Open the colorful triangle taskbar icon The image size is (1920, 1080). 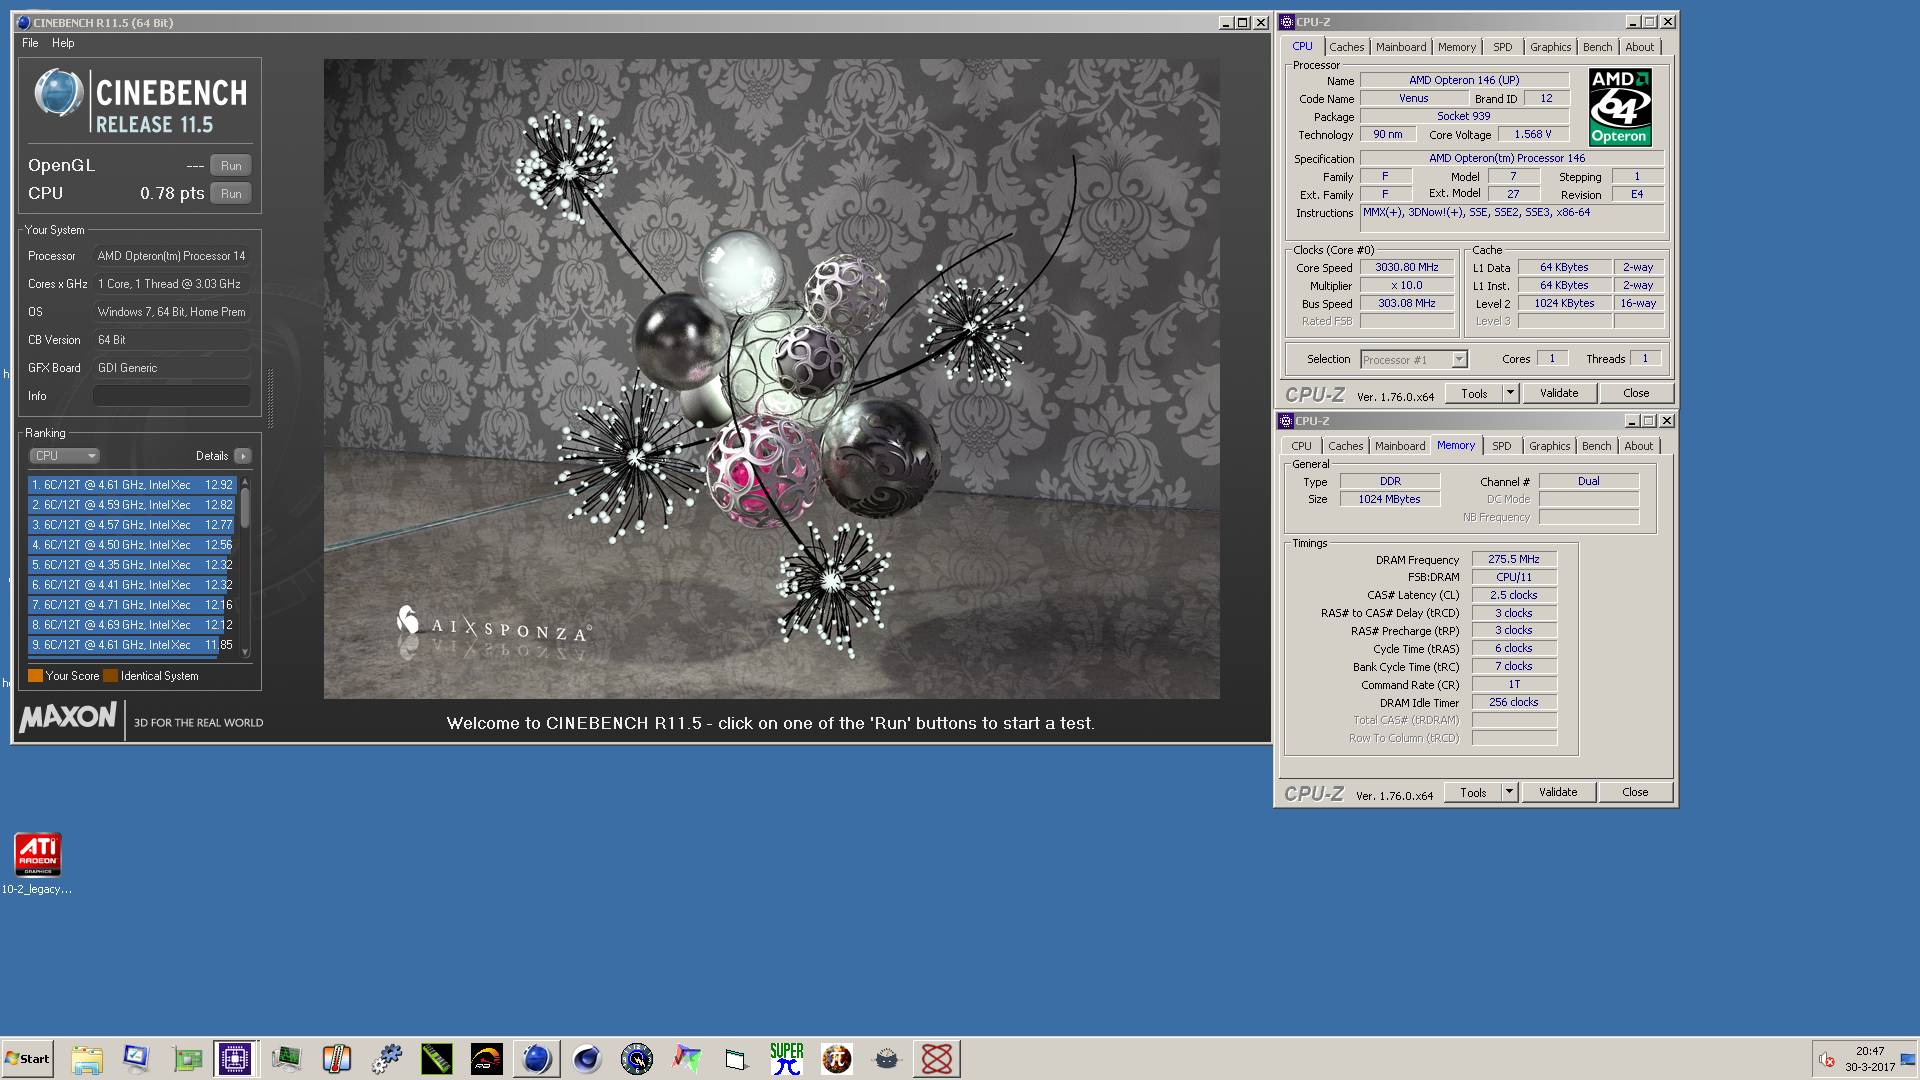(687, 1059)
